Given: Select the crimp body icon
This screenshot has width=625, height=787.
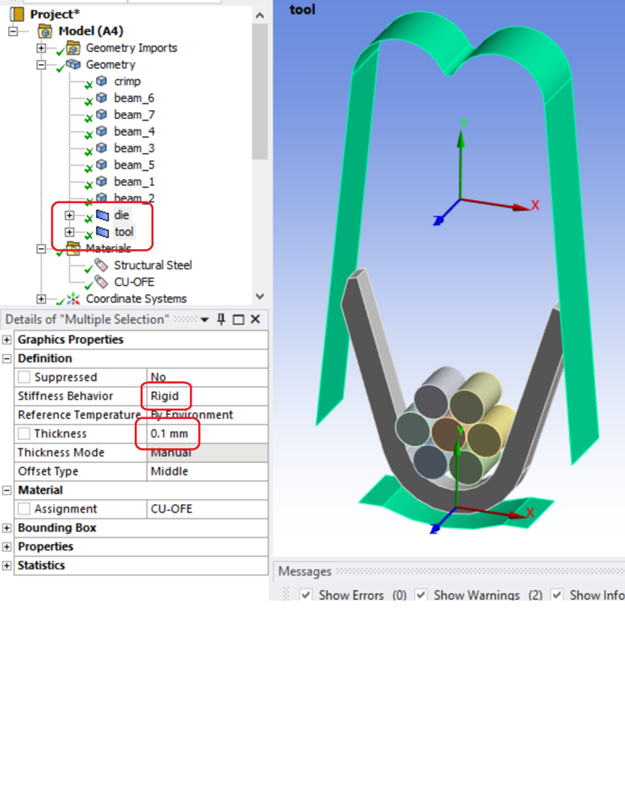Looking at the screenshot, I should click(101, 81).
